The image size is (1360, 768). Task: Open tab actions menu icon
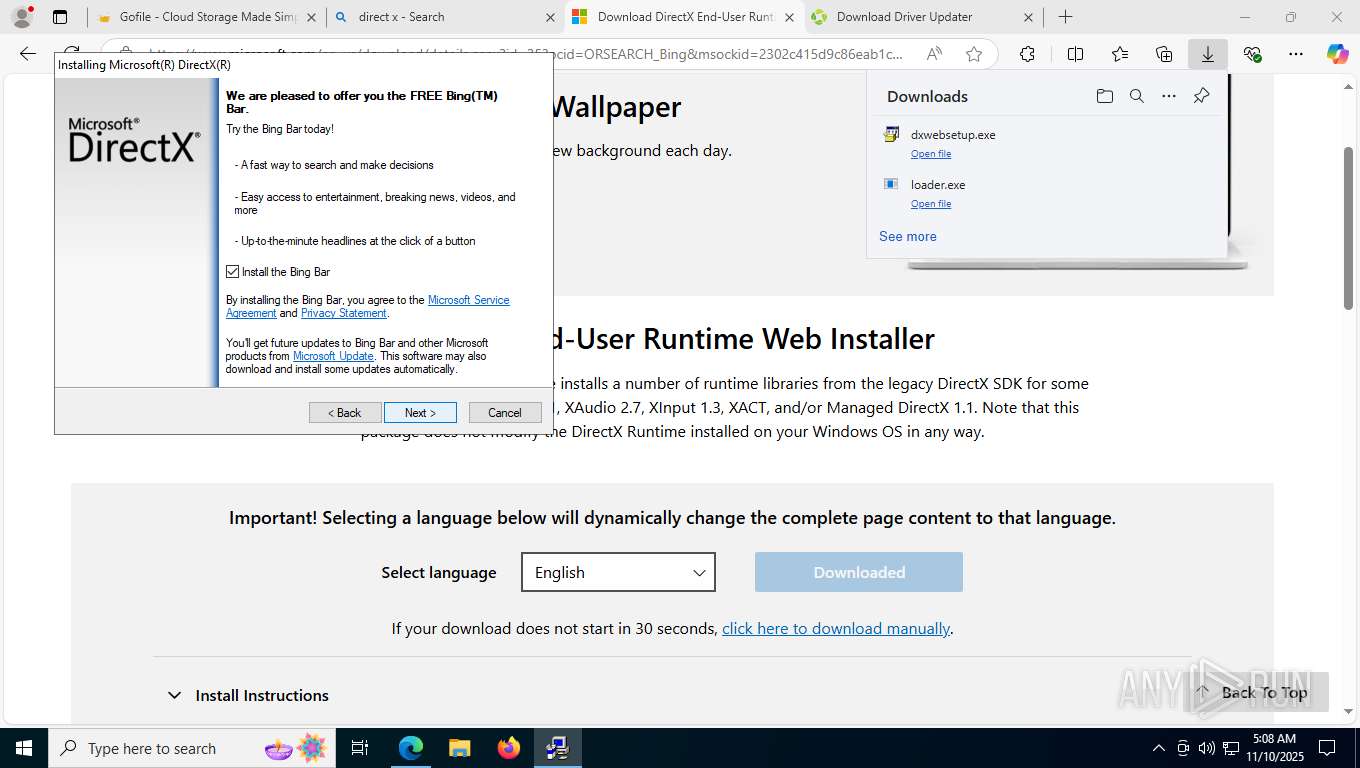60,17
